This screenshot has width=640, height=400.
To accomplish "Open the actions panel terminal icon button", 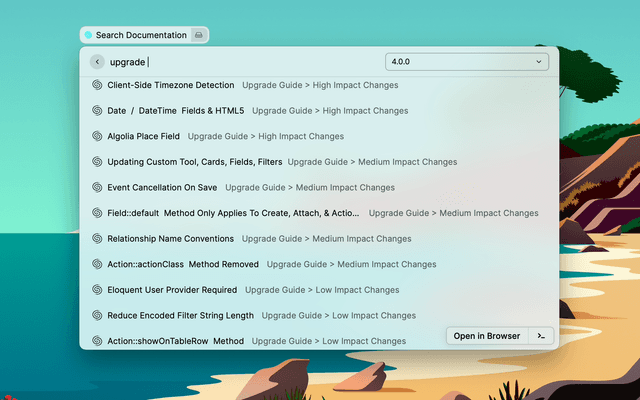I will [x=540, y=336].
